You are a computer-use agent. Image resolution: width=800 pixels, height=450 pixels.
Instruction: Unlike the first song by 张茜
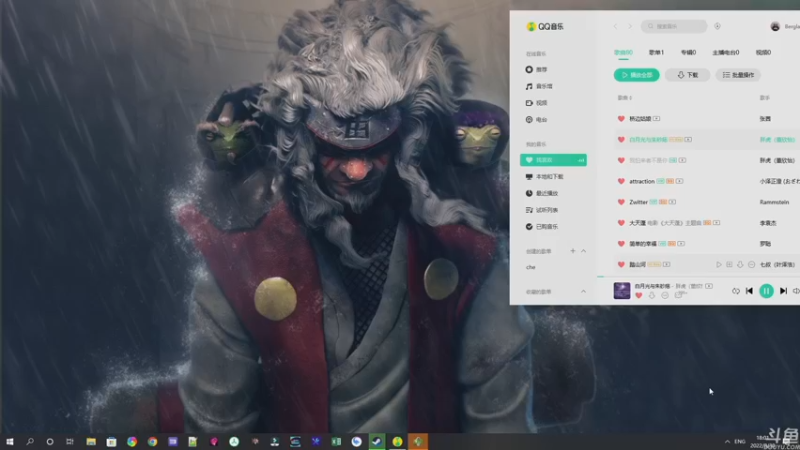point(621,118)
